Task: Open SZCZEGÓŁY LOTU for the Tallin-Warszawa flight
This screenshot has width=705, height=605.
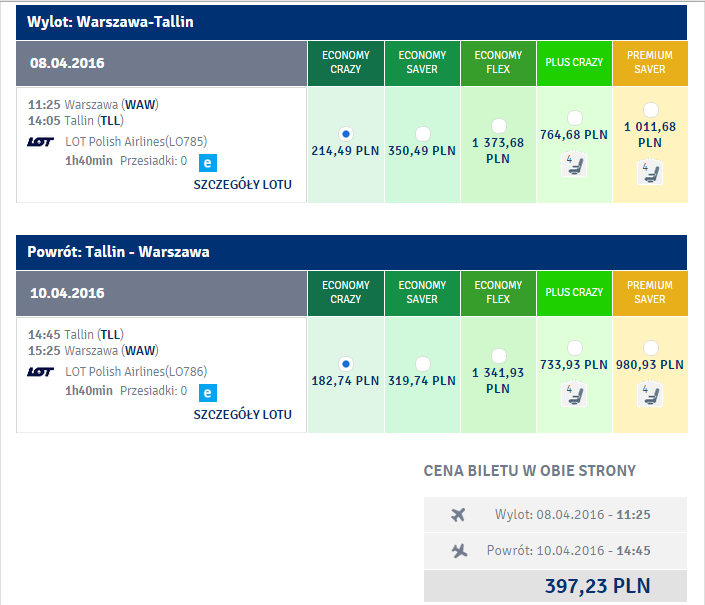Action: point(242,415)
